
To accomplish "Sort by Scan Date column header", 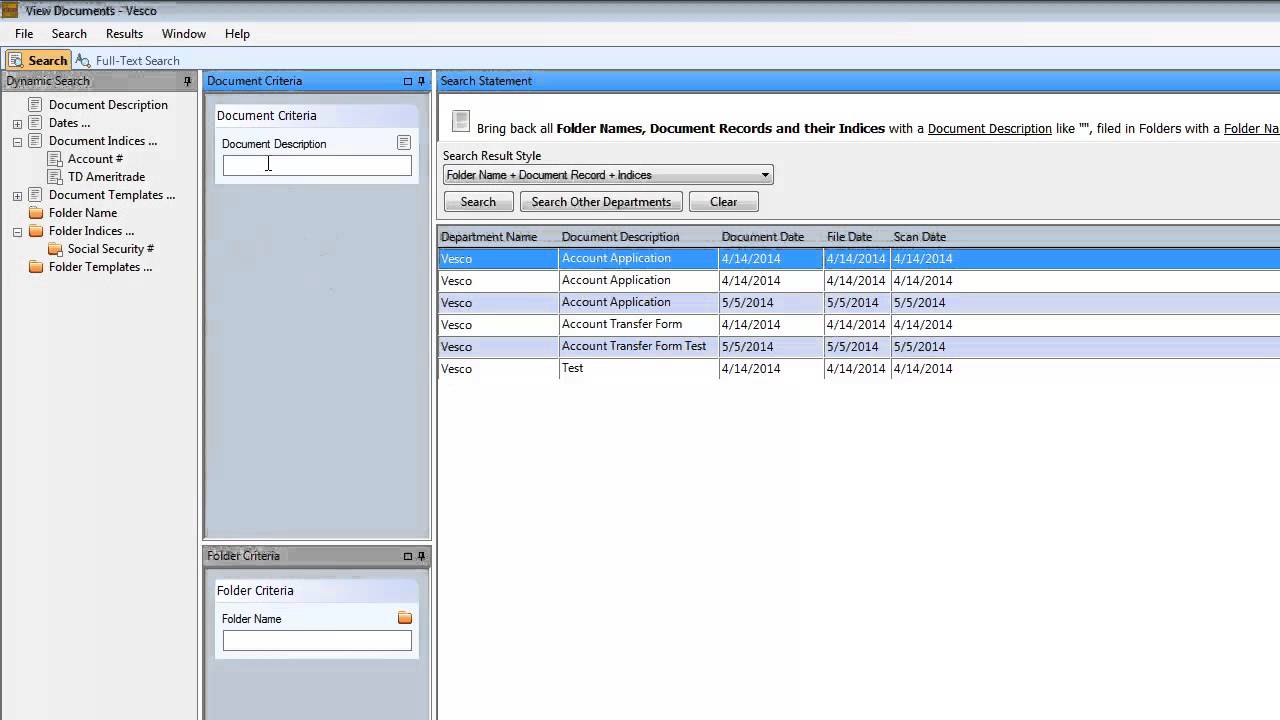I will click(919, 237).
